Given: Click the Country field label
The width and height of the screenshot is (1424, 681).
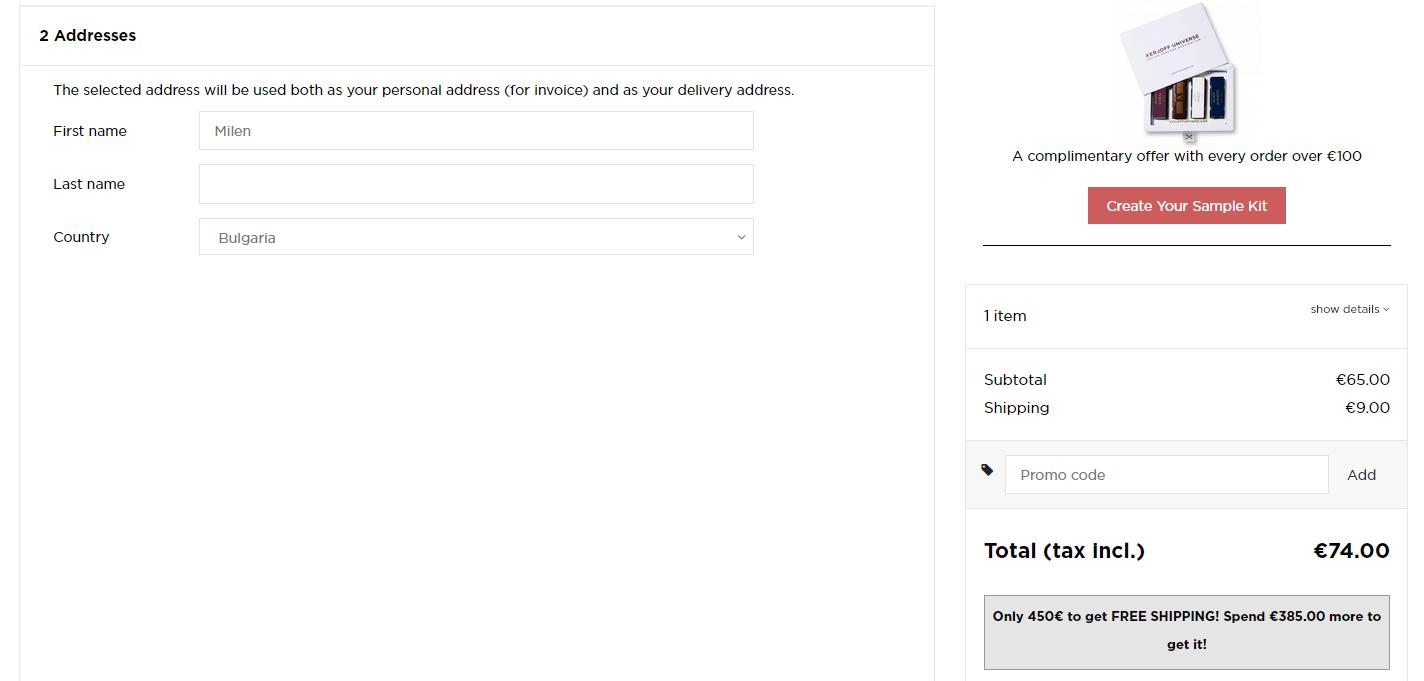Looking at the screenshot, I should [81, 237].
